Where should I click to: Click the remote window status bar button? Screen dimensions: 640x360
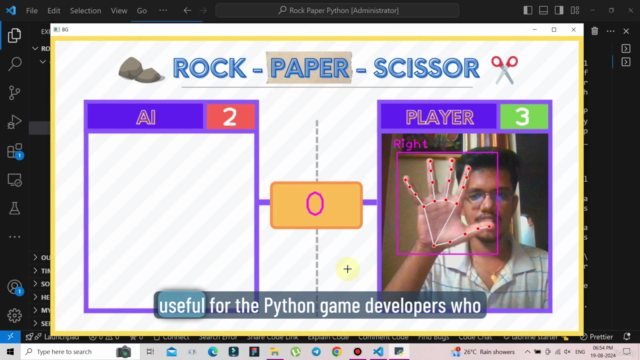pos(10,337)
